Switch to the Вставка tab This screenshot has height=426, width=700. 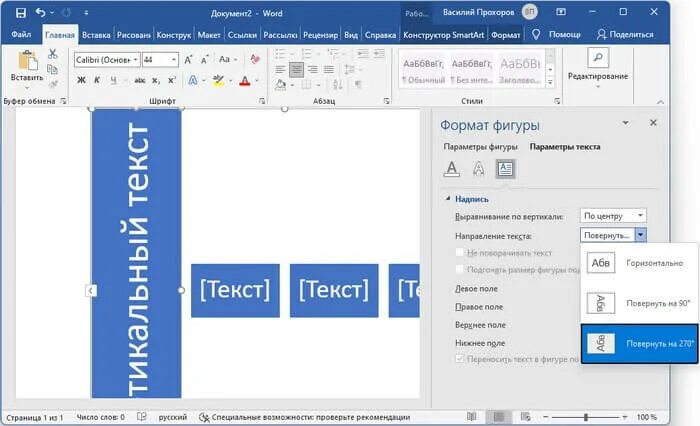coord(96,35)
